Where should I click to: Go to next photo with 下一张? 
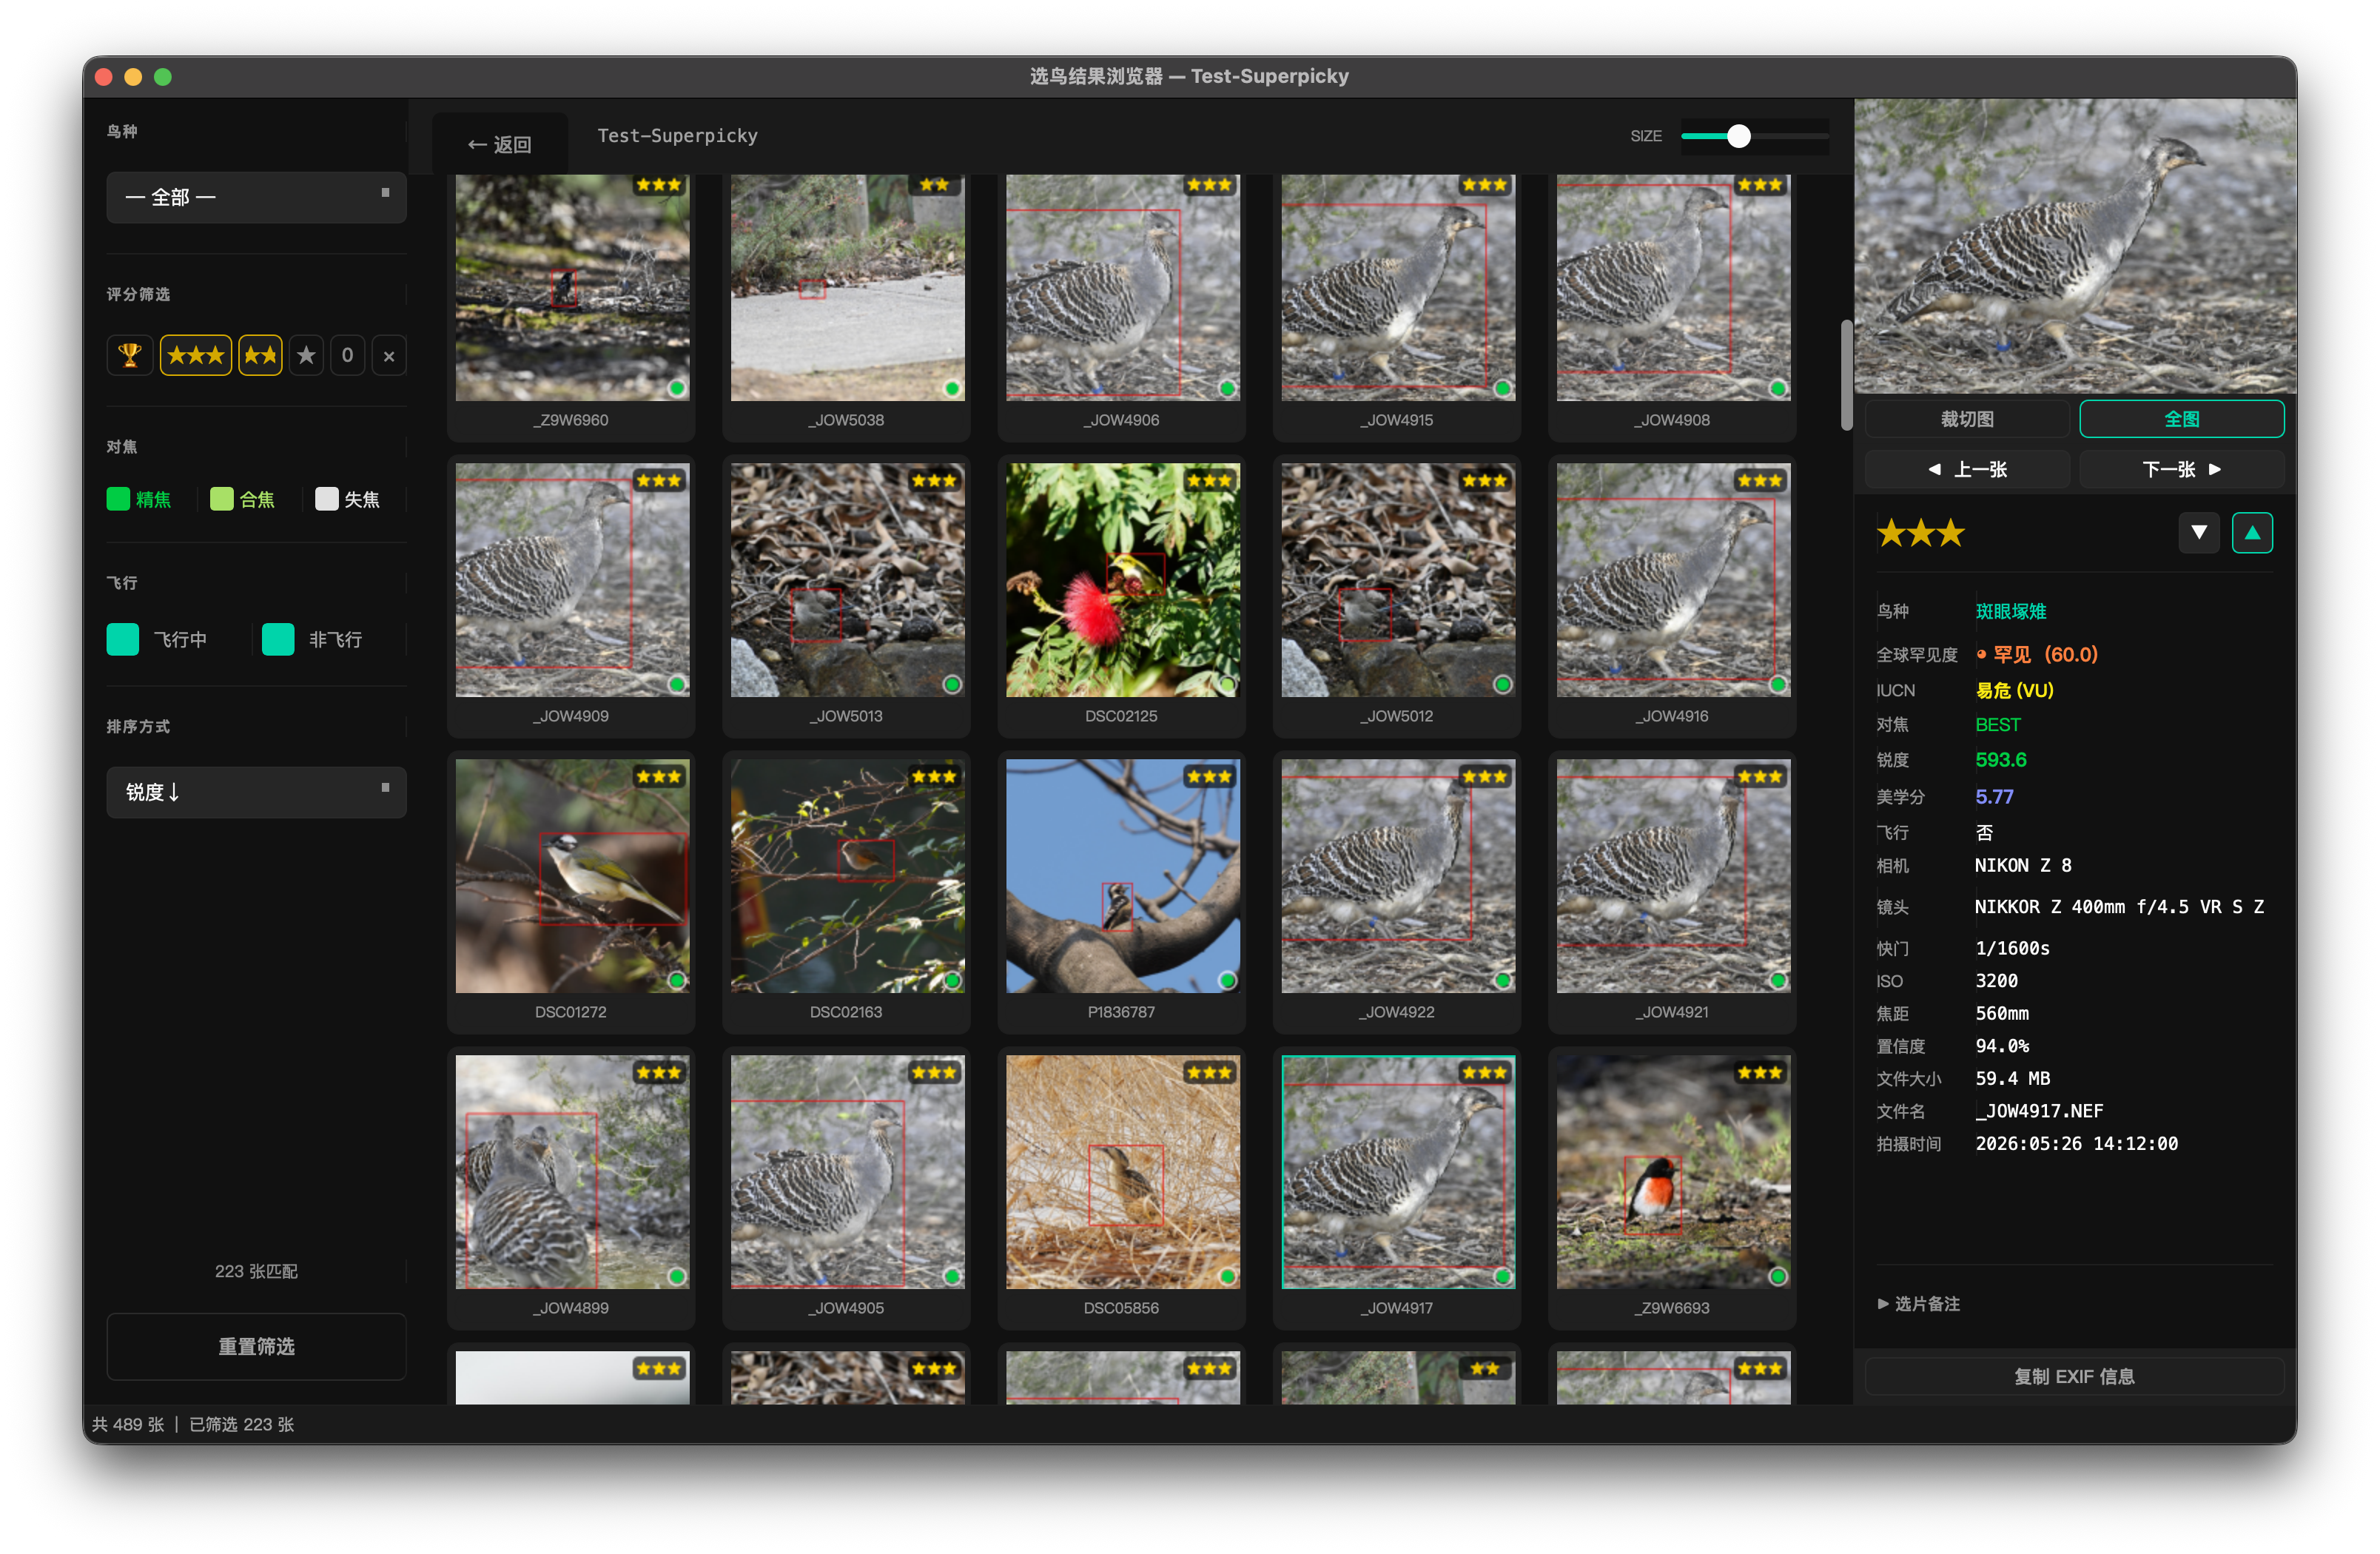[2182, 470]
